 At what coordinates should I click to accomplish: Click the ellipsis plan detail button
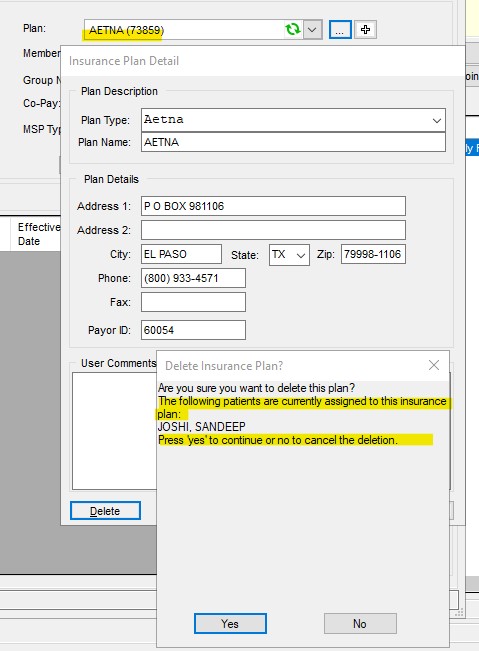340,30
